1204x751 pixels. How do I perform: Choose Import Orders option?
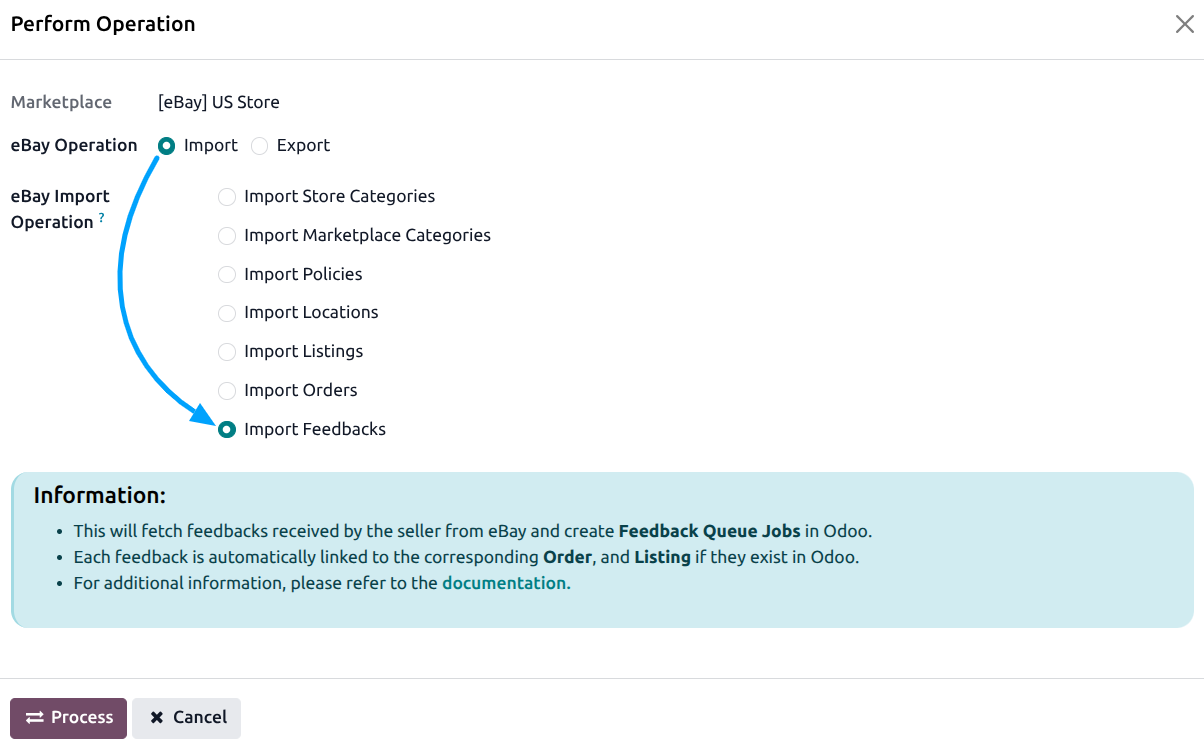pyautogui.click(x=227, y=391)
